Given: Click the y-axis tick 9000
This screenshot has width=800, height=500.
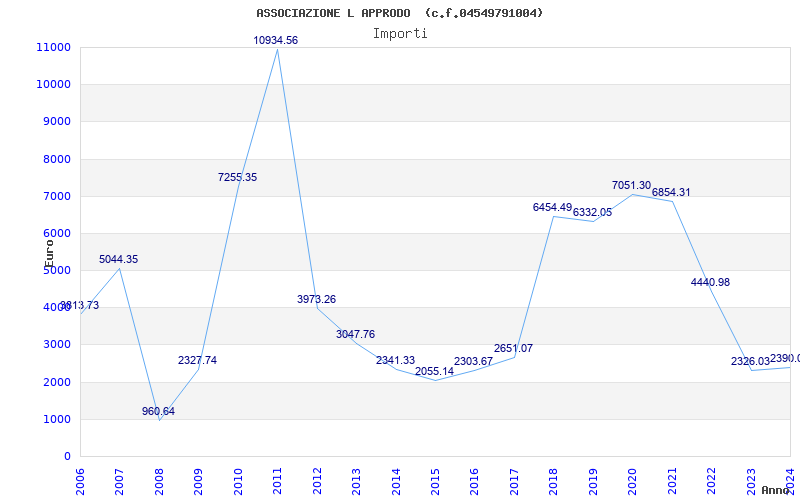Looking at the screenshot, I should [x=56, y=121].
